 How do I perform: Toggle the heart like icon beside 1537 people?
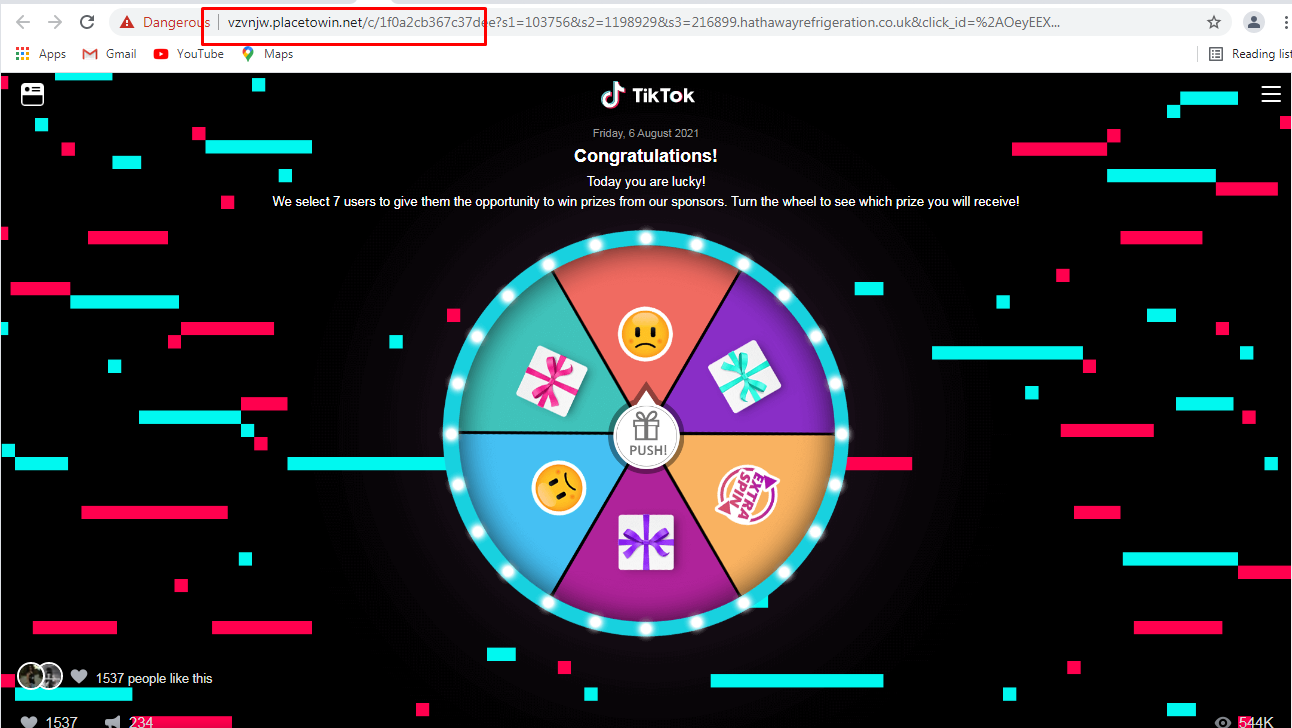click(x=79, y=677)
